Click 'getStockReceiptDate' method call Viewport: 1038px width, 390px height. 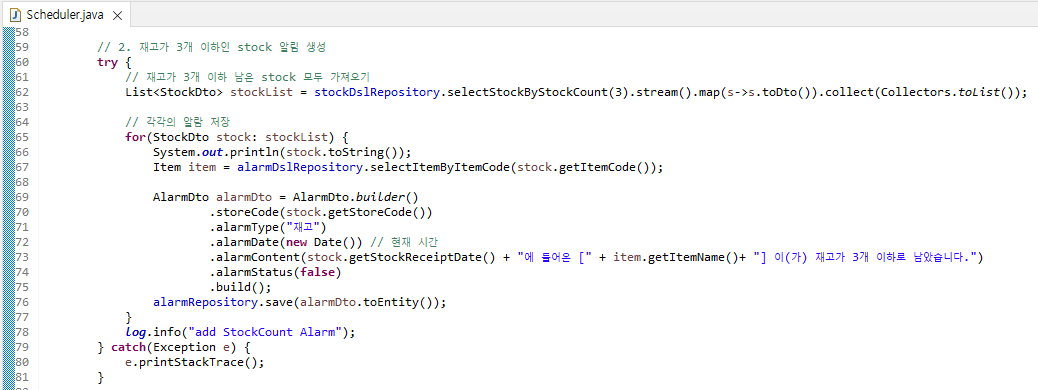click(416, 258)
